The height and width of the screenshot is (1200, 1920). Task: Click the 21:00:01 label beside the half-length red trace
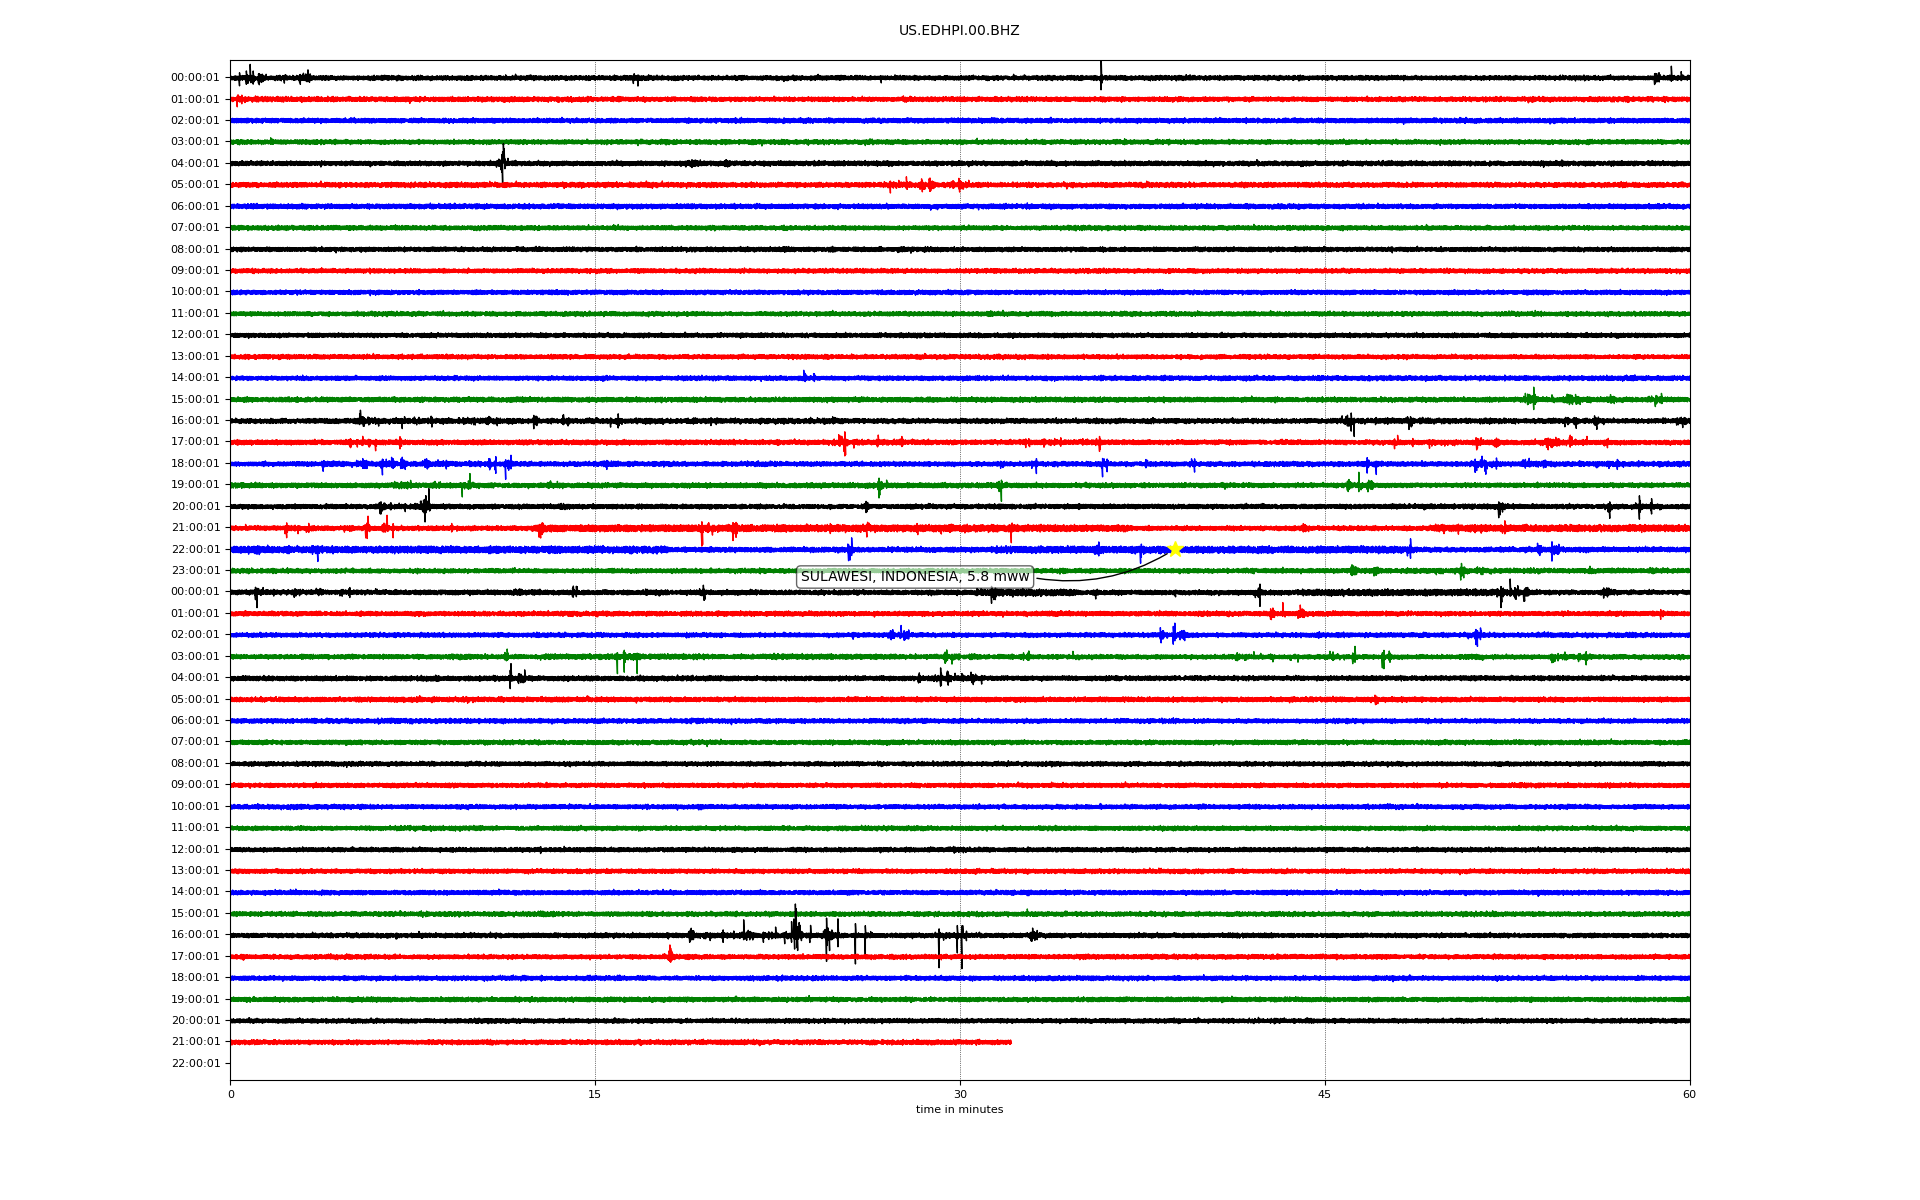pyautogui.click(x=195, y=1042)
